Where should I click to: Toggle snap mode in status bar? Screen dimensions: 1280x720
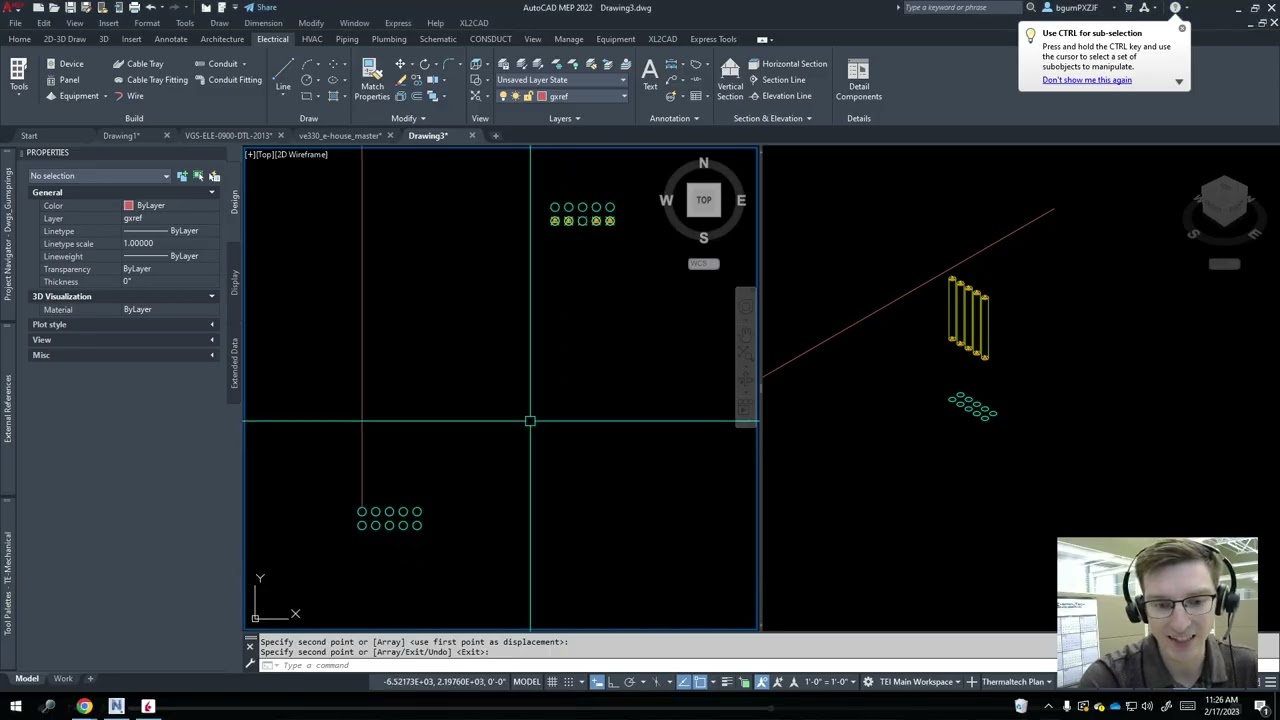point(569,682)
